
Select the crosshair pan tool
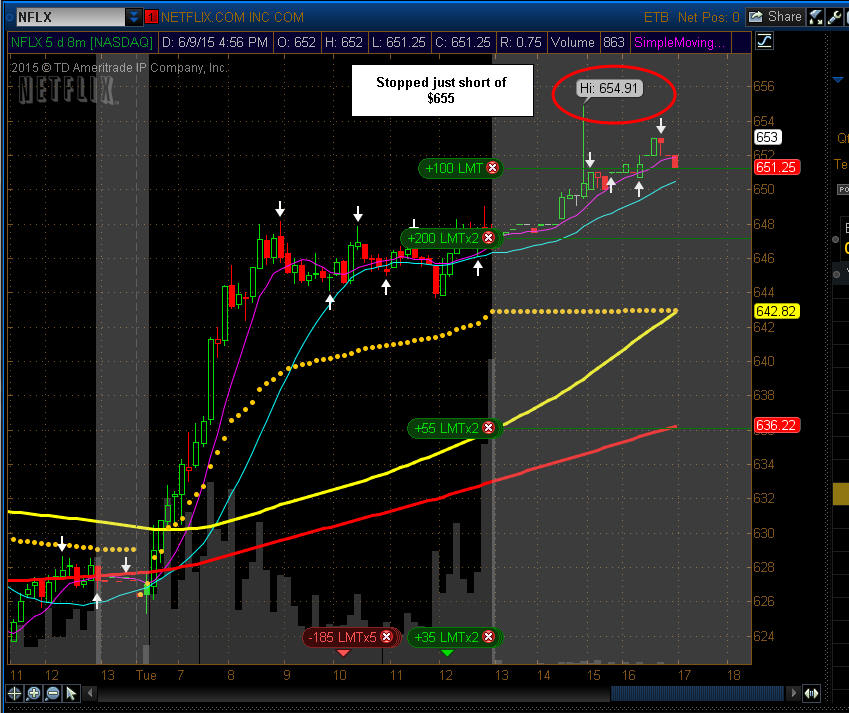coord(15,694)
